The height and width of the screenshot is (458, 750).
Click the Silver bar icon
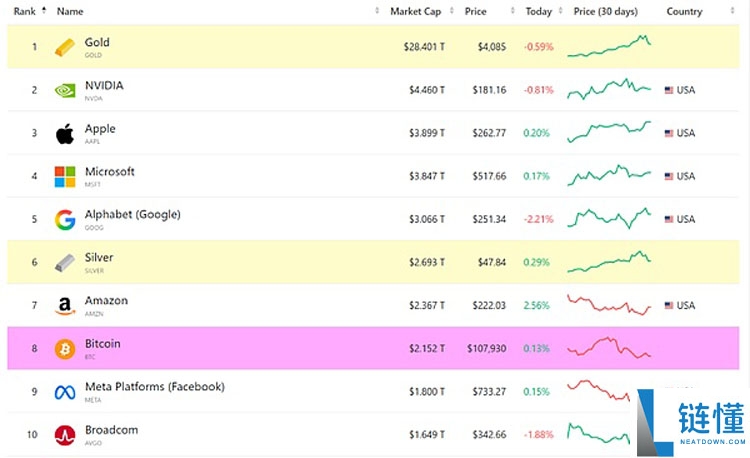(x=65, y=262)
